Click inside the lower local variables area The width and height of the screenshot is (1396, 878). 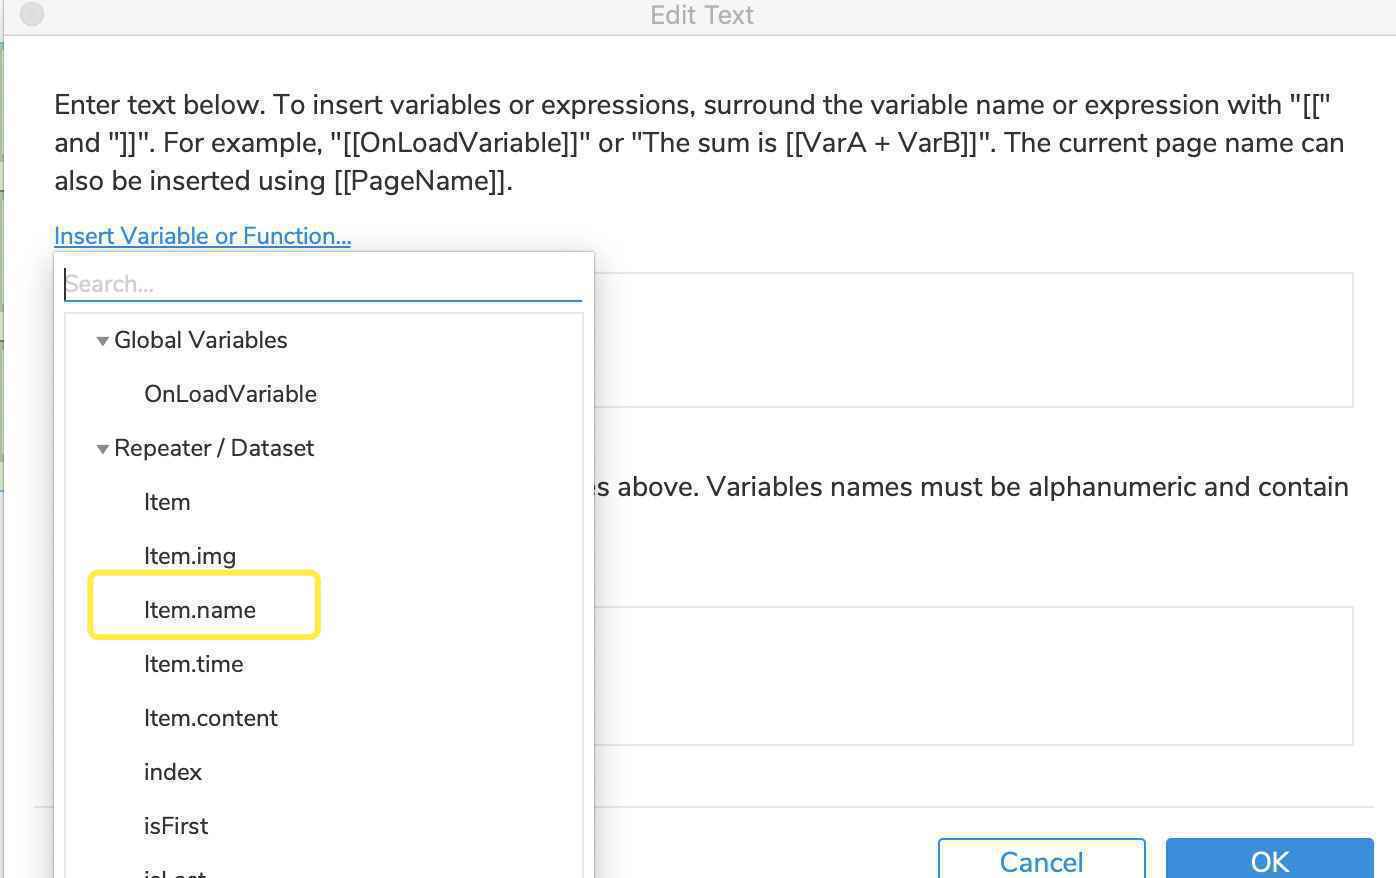pyautogui.click(x=973, y=676)
